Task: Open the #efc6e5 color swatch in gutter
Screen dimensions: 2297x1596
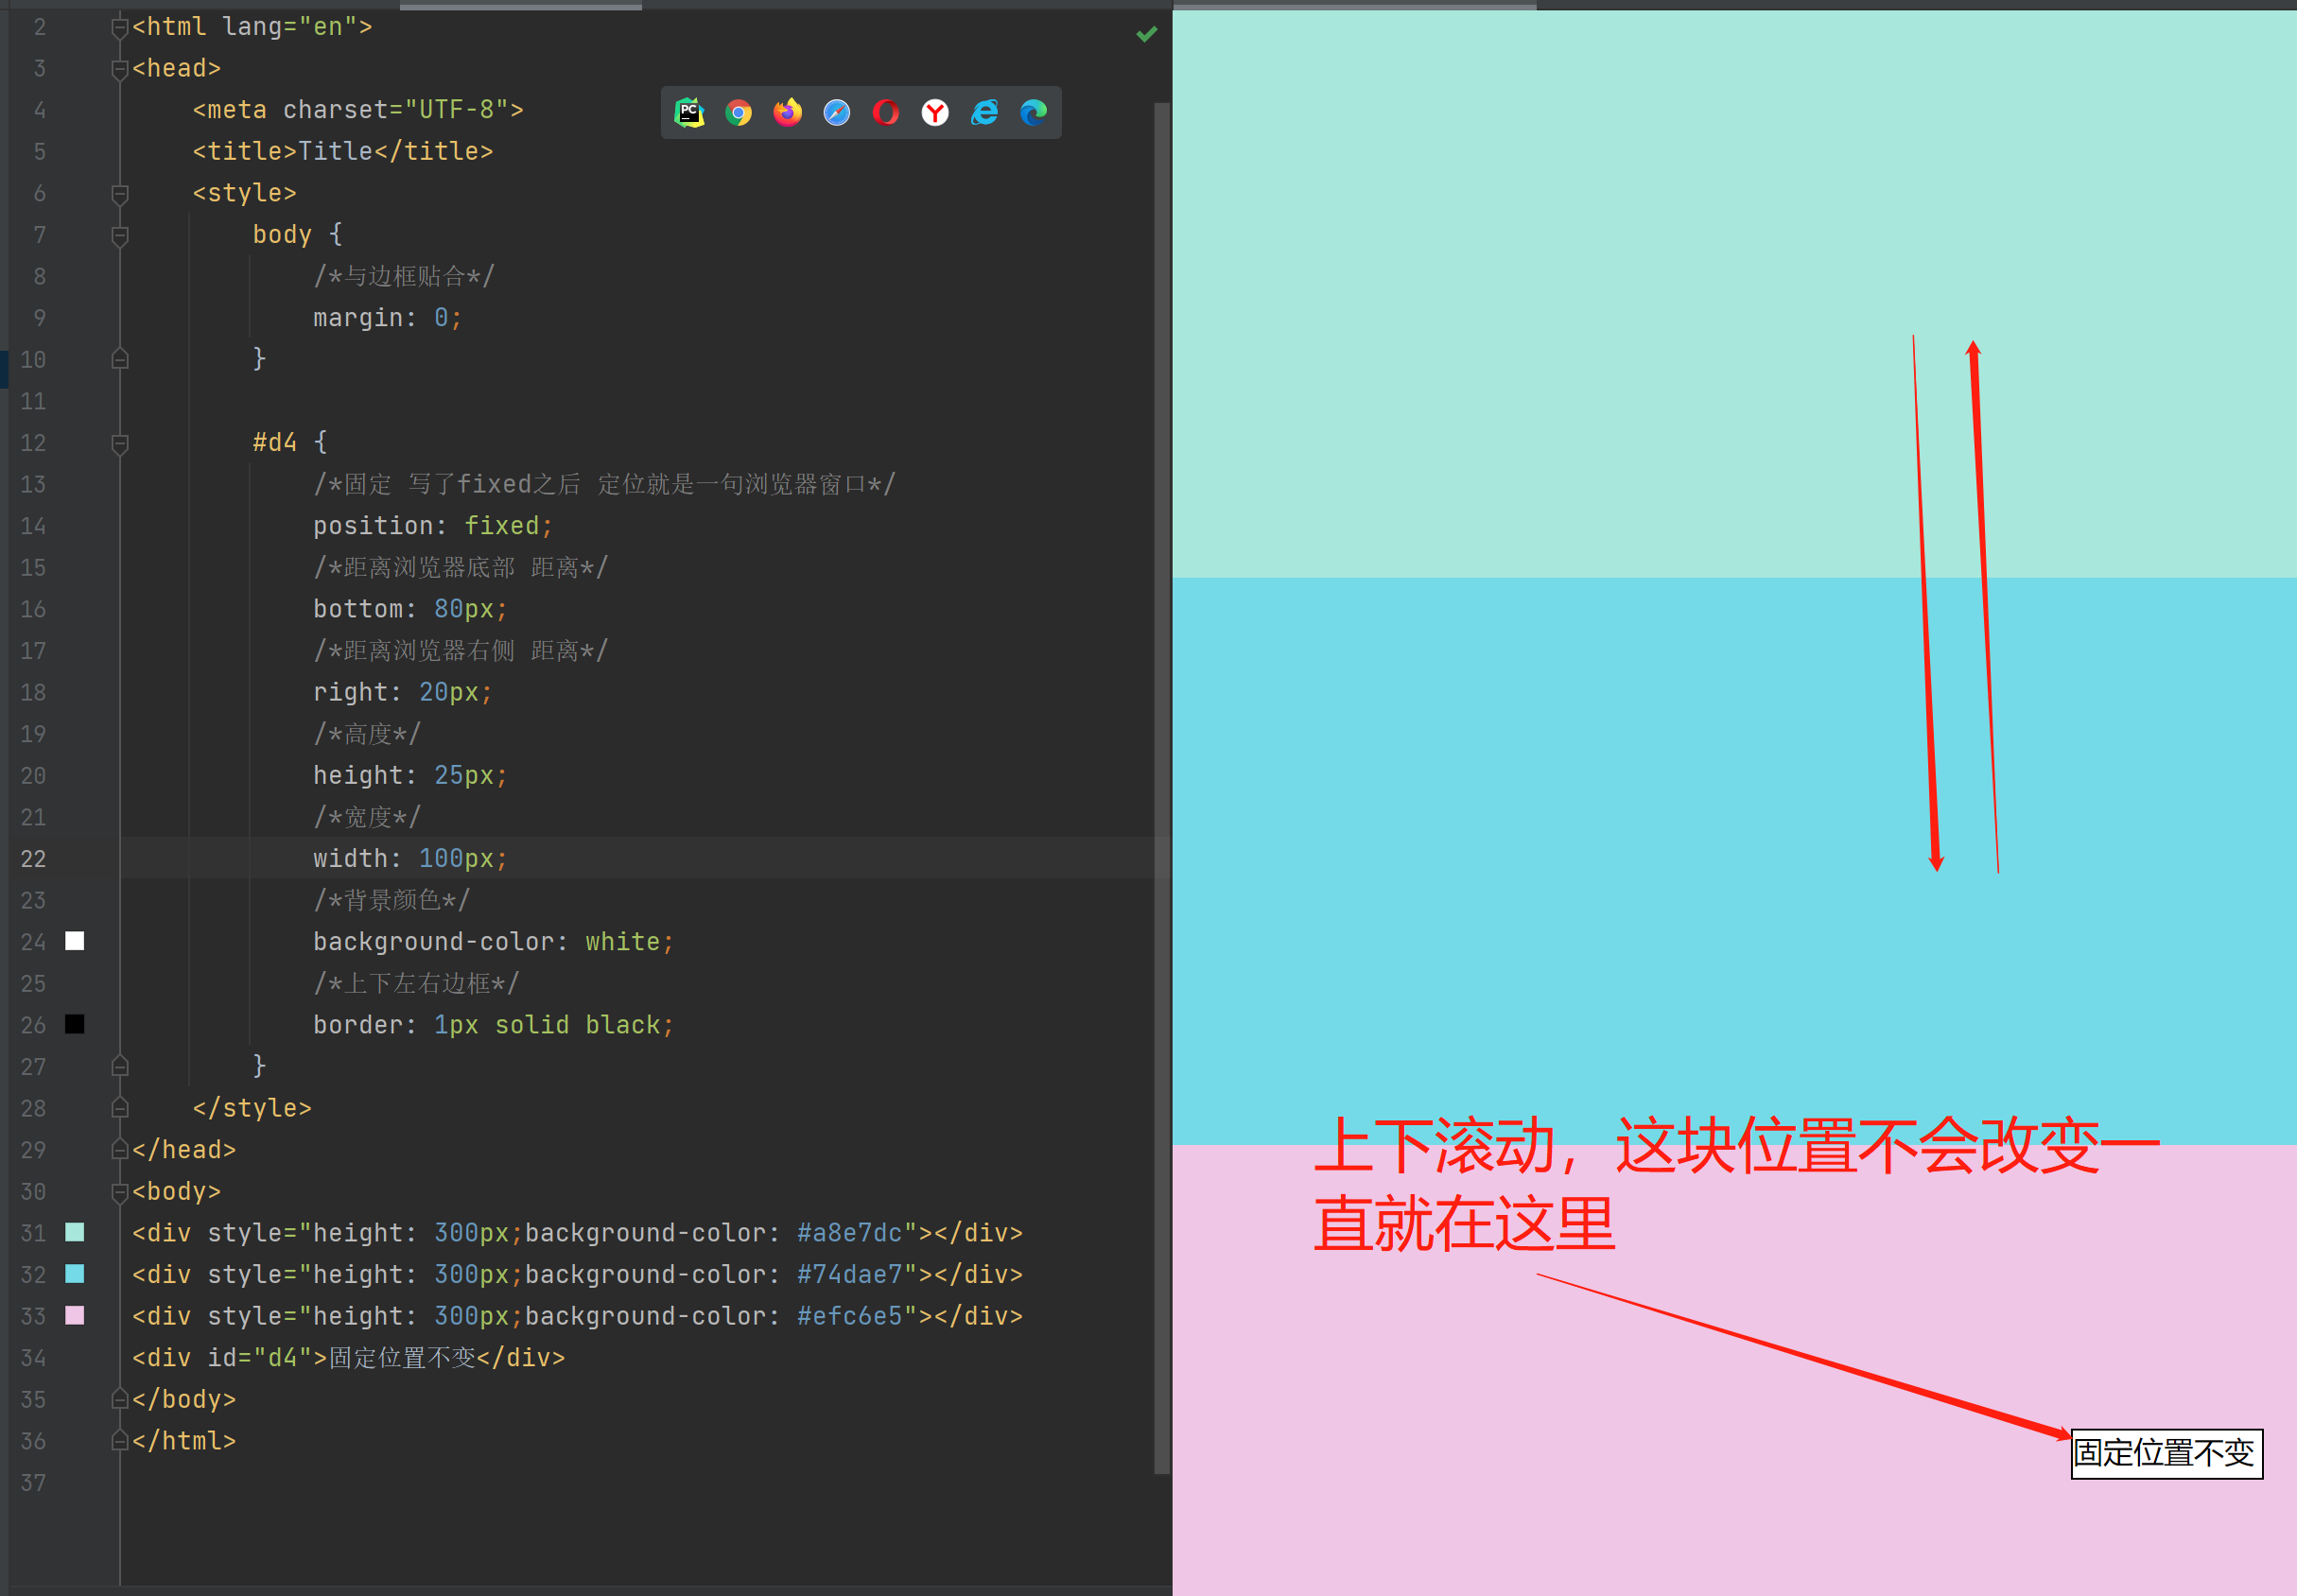Action: [x=75, y=1315]
